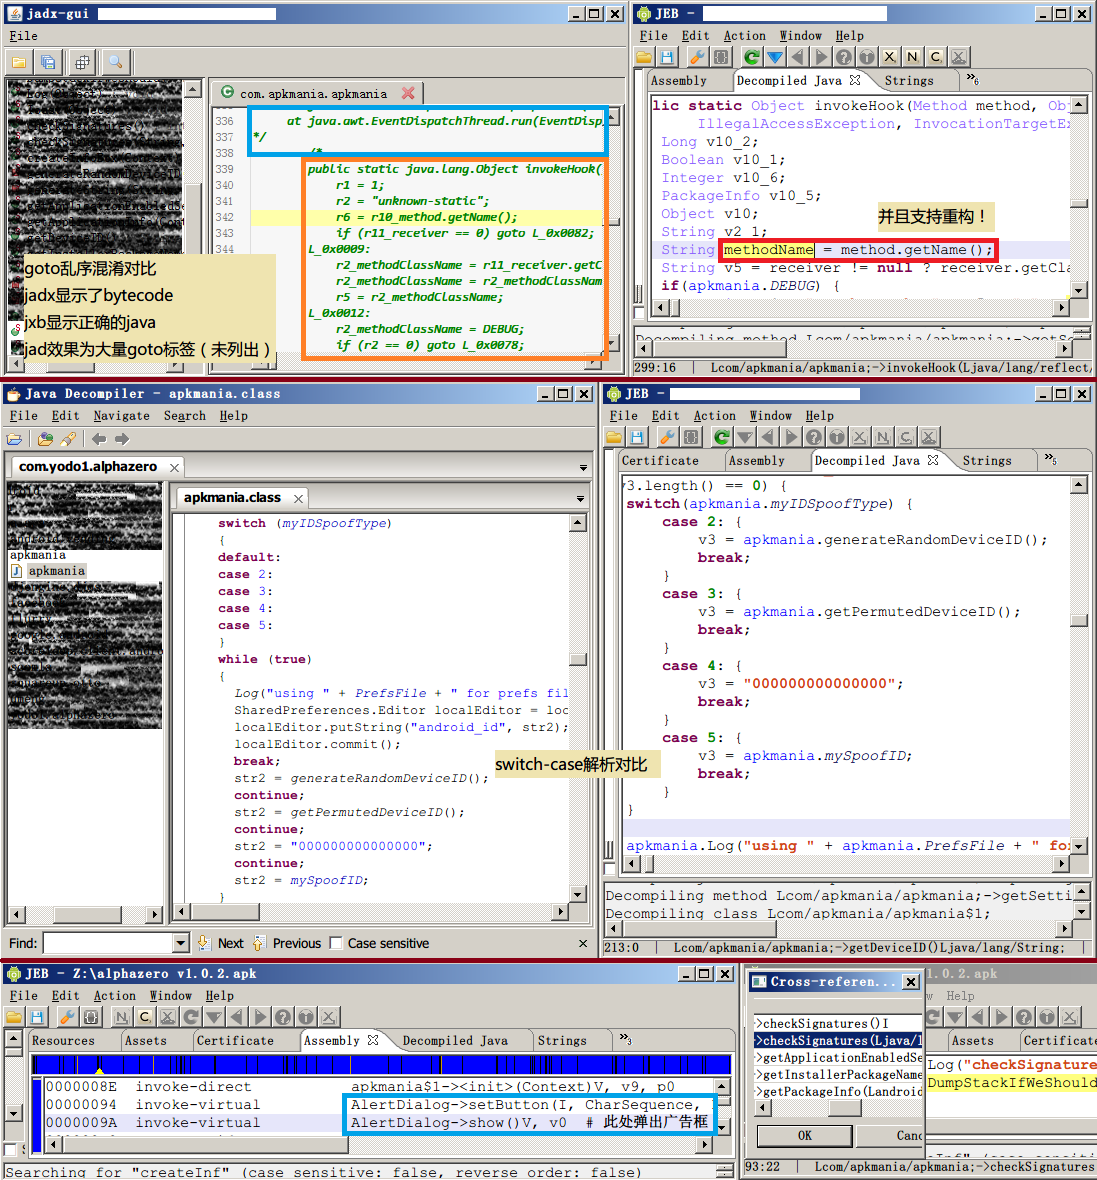Click Next search icon in Find bar
Viewport: 1097px width, 1180px height.
click(204, 943)
